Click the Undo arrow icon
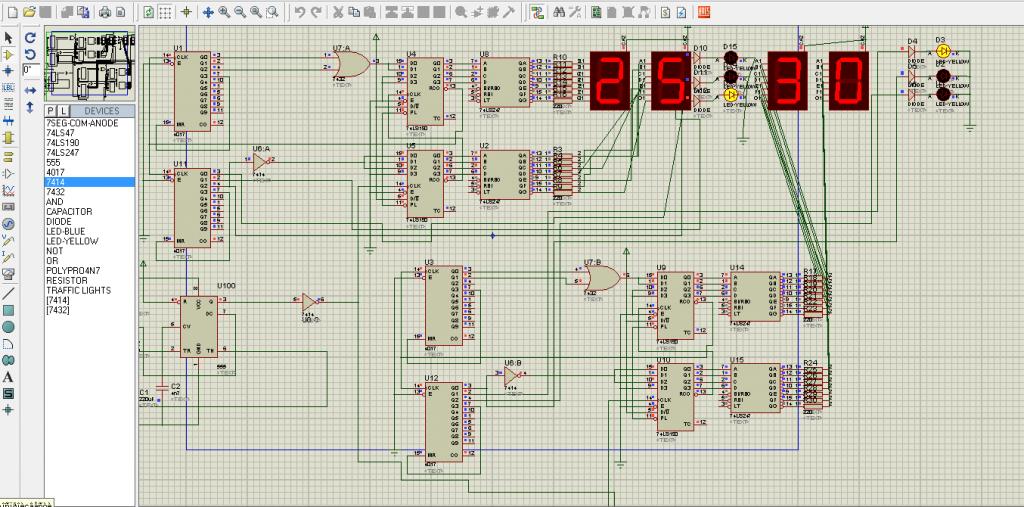The image size is (1024, 507). (x=300, y=13)
